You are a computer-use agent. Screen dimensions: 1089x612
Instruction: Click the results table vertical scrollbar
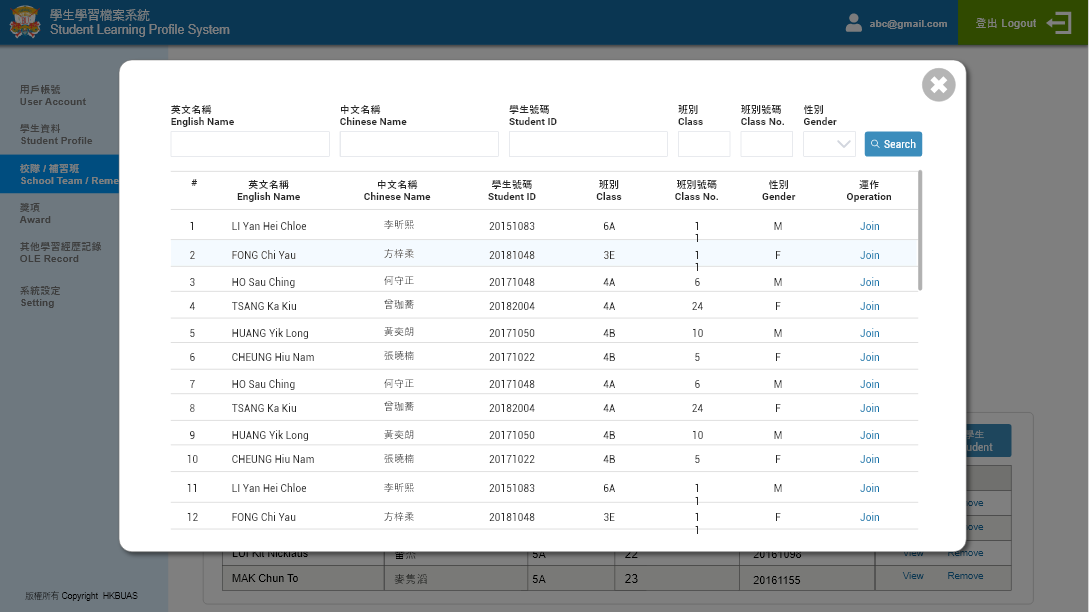click(x=920, y=230)
